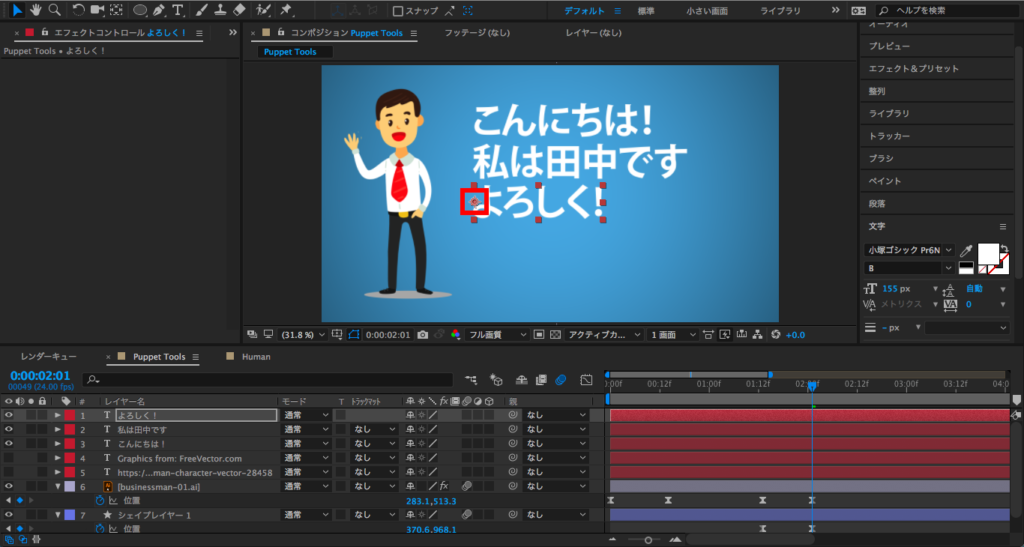Open the トラッカー panel

click(889, 136)
